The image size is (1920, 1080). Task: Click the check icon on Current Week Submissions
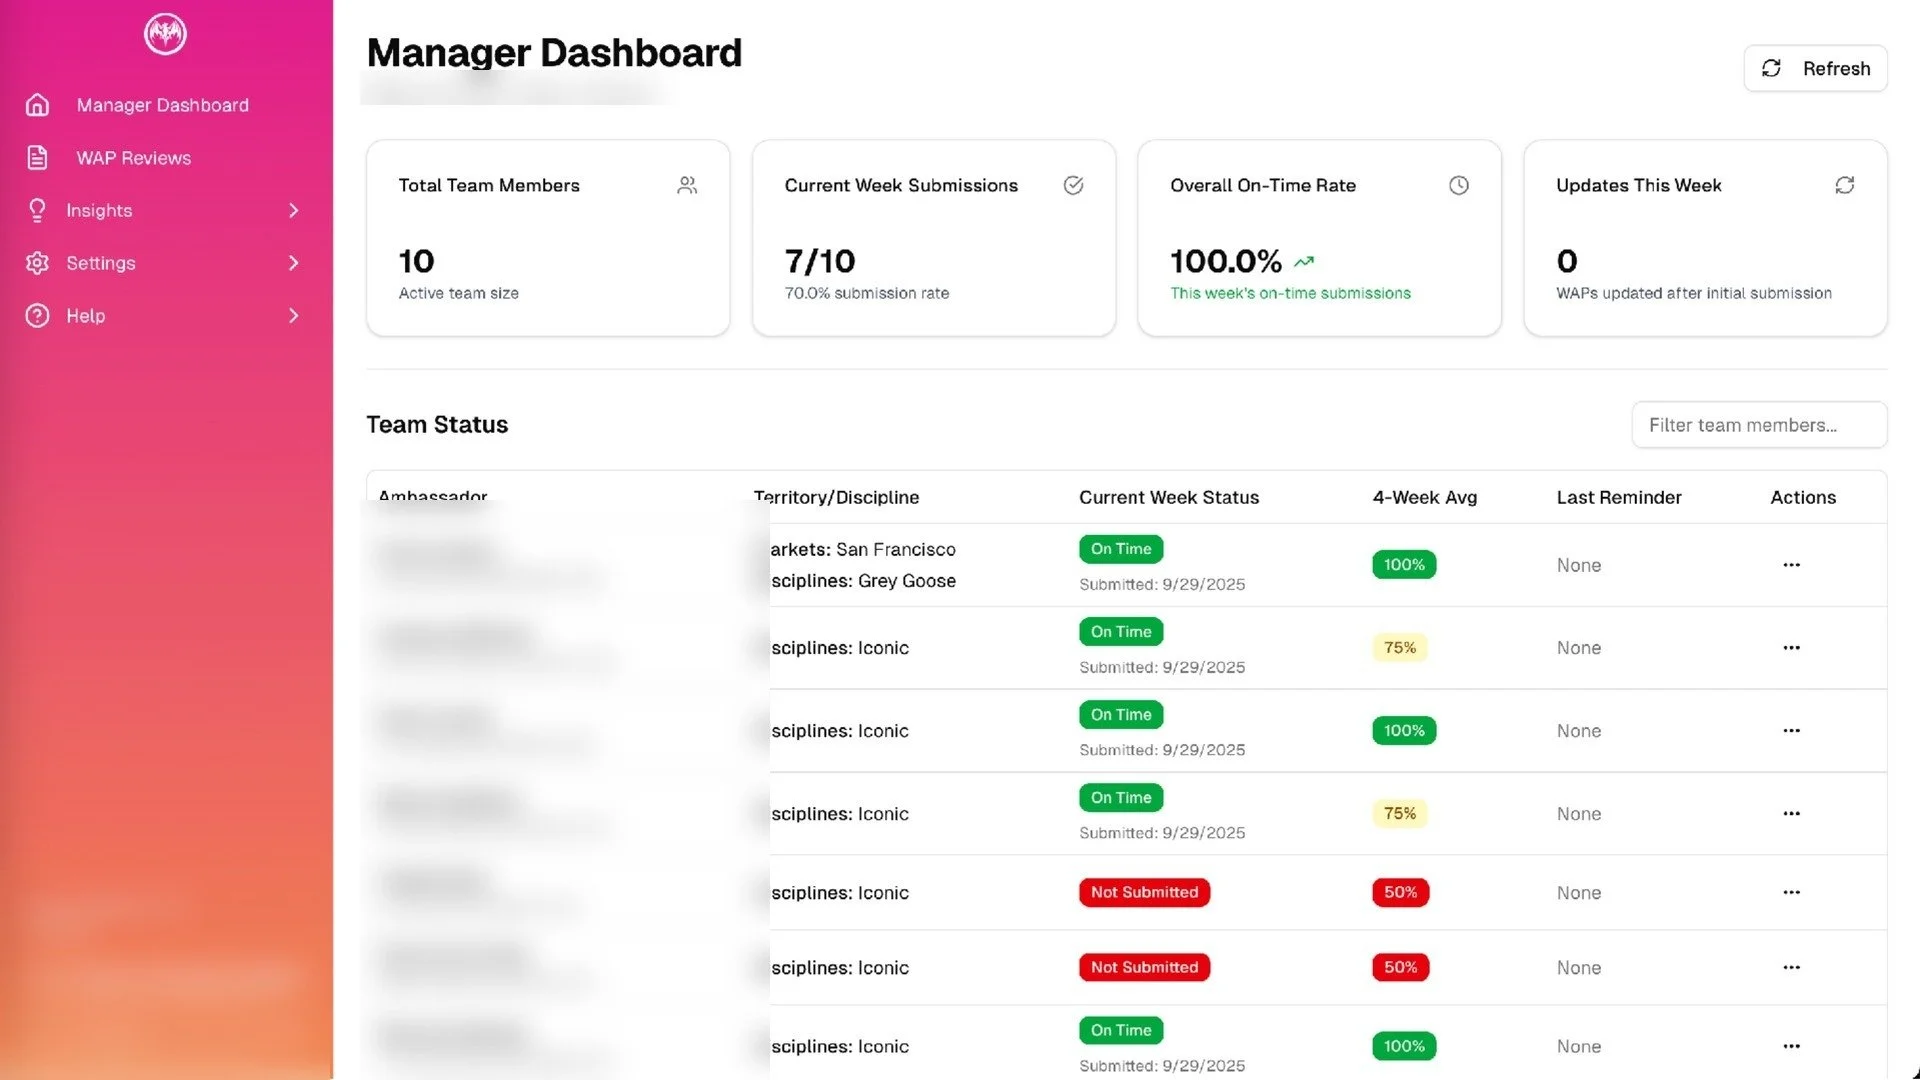tap(1073, 185)
